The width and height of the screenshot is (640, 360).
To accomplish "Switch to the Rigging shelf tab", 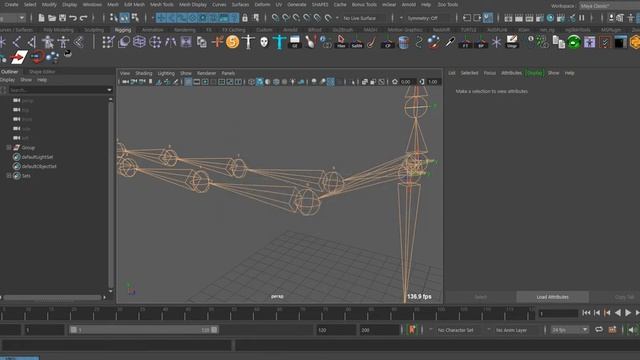I will click(x=123, y=30).
